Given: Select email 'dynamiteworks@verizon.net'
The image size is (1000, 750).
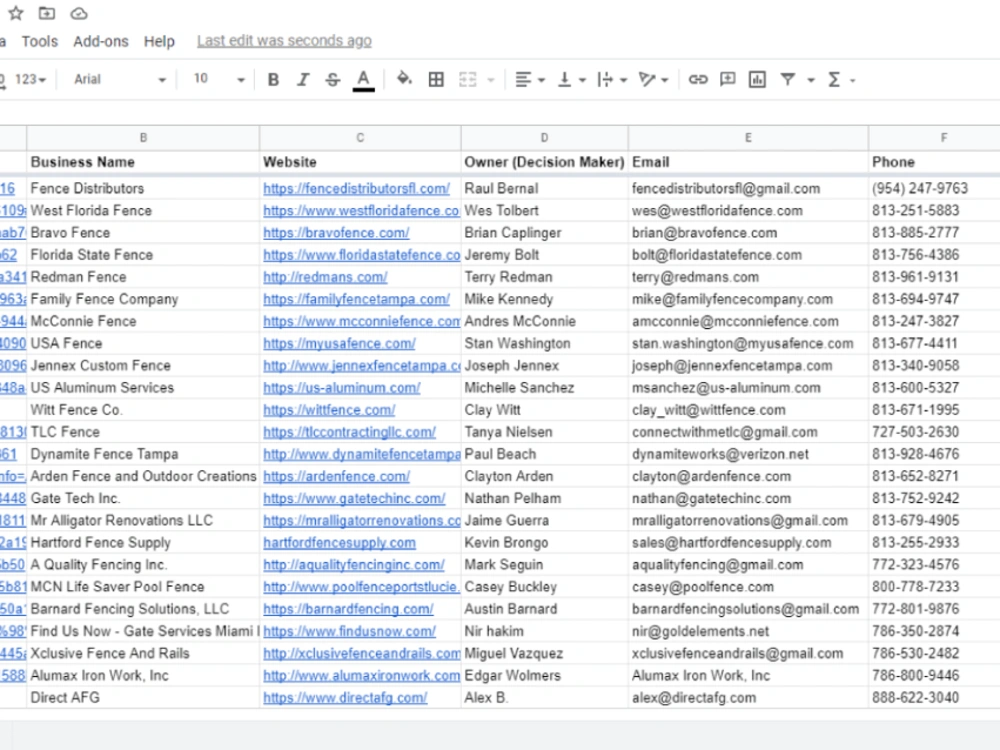Looking at the screenshot, I should (748, 454).
